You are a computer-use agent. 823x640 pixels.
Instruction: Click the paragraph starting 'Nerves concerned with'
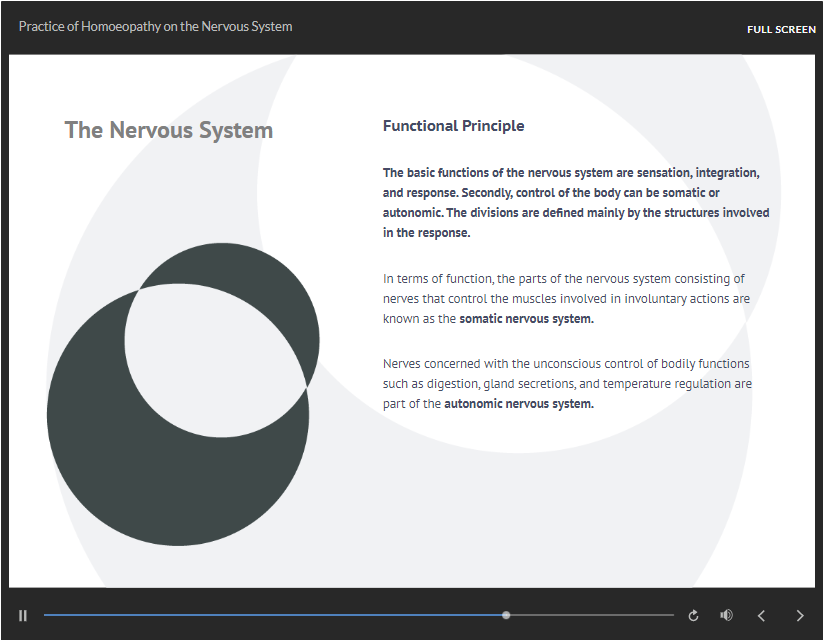point(567,383)
